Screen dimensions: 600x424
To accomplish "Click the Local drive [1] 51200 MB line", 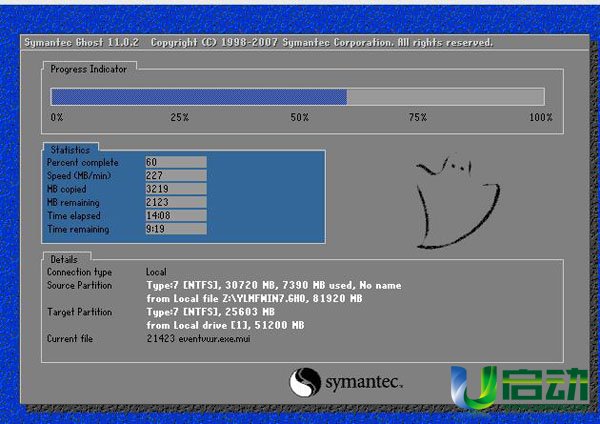I will click(x=225, y=325).
